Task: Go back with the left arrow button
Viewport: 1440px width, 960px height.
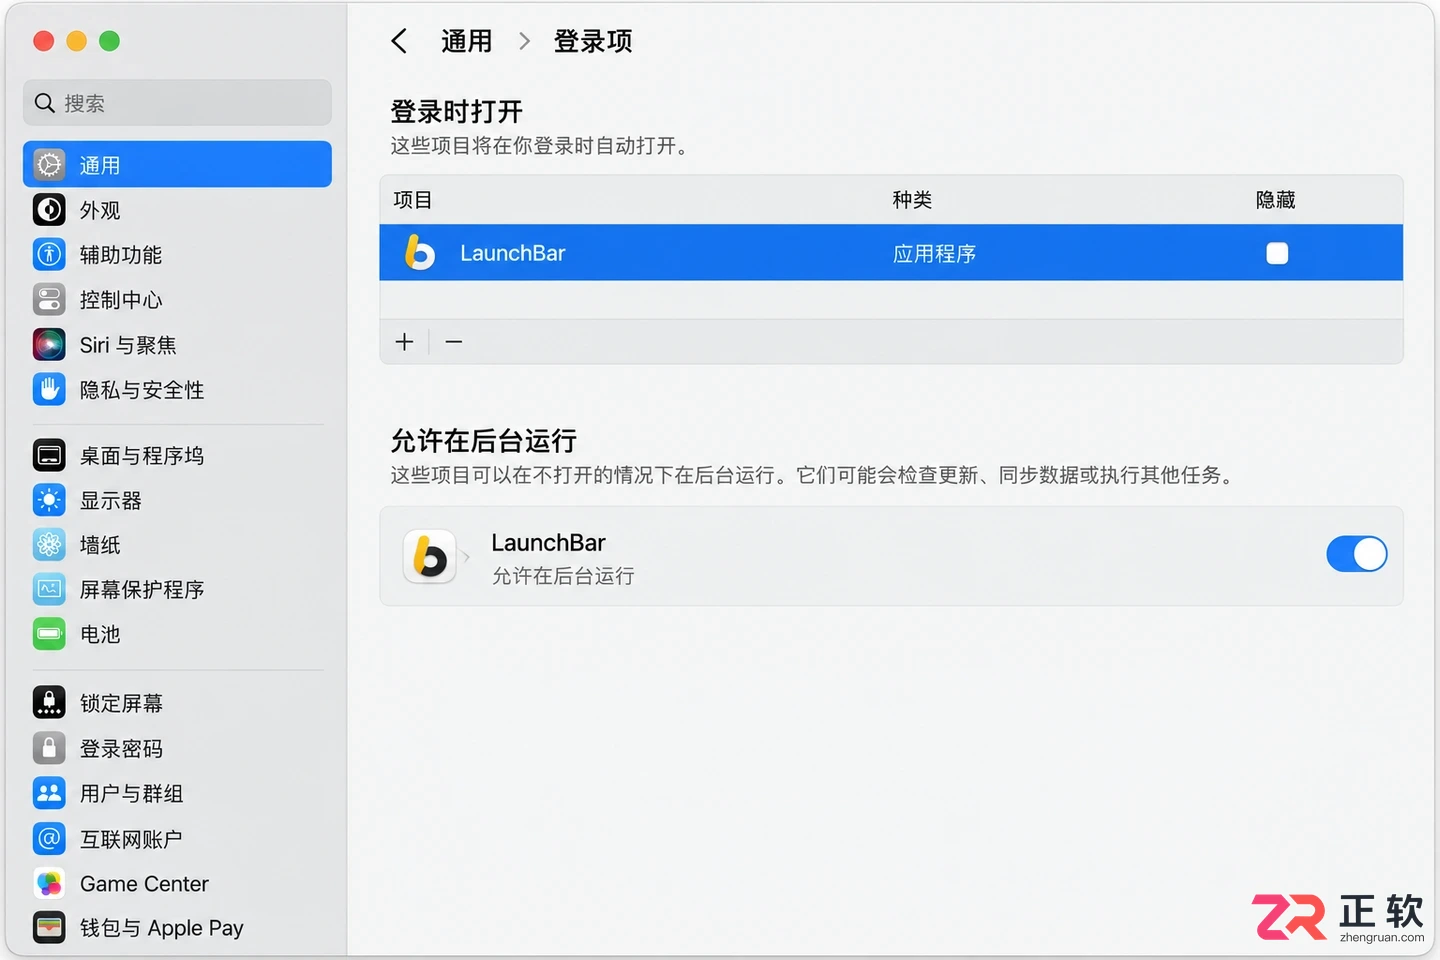Action: click(x=399, y=41)
